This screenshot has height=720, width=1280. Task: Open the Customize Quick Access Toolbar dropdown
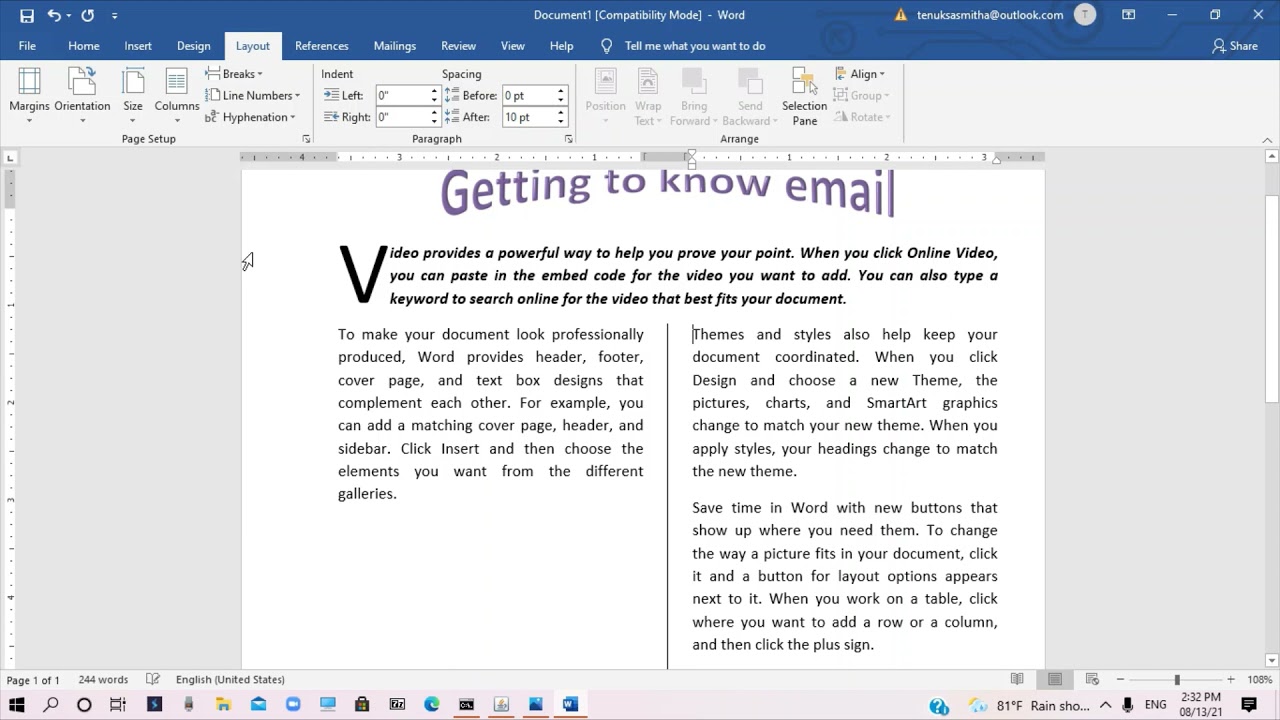[x=114, y=15]
